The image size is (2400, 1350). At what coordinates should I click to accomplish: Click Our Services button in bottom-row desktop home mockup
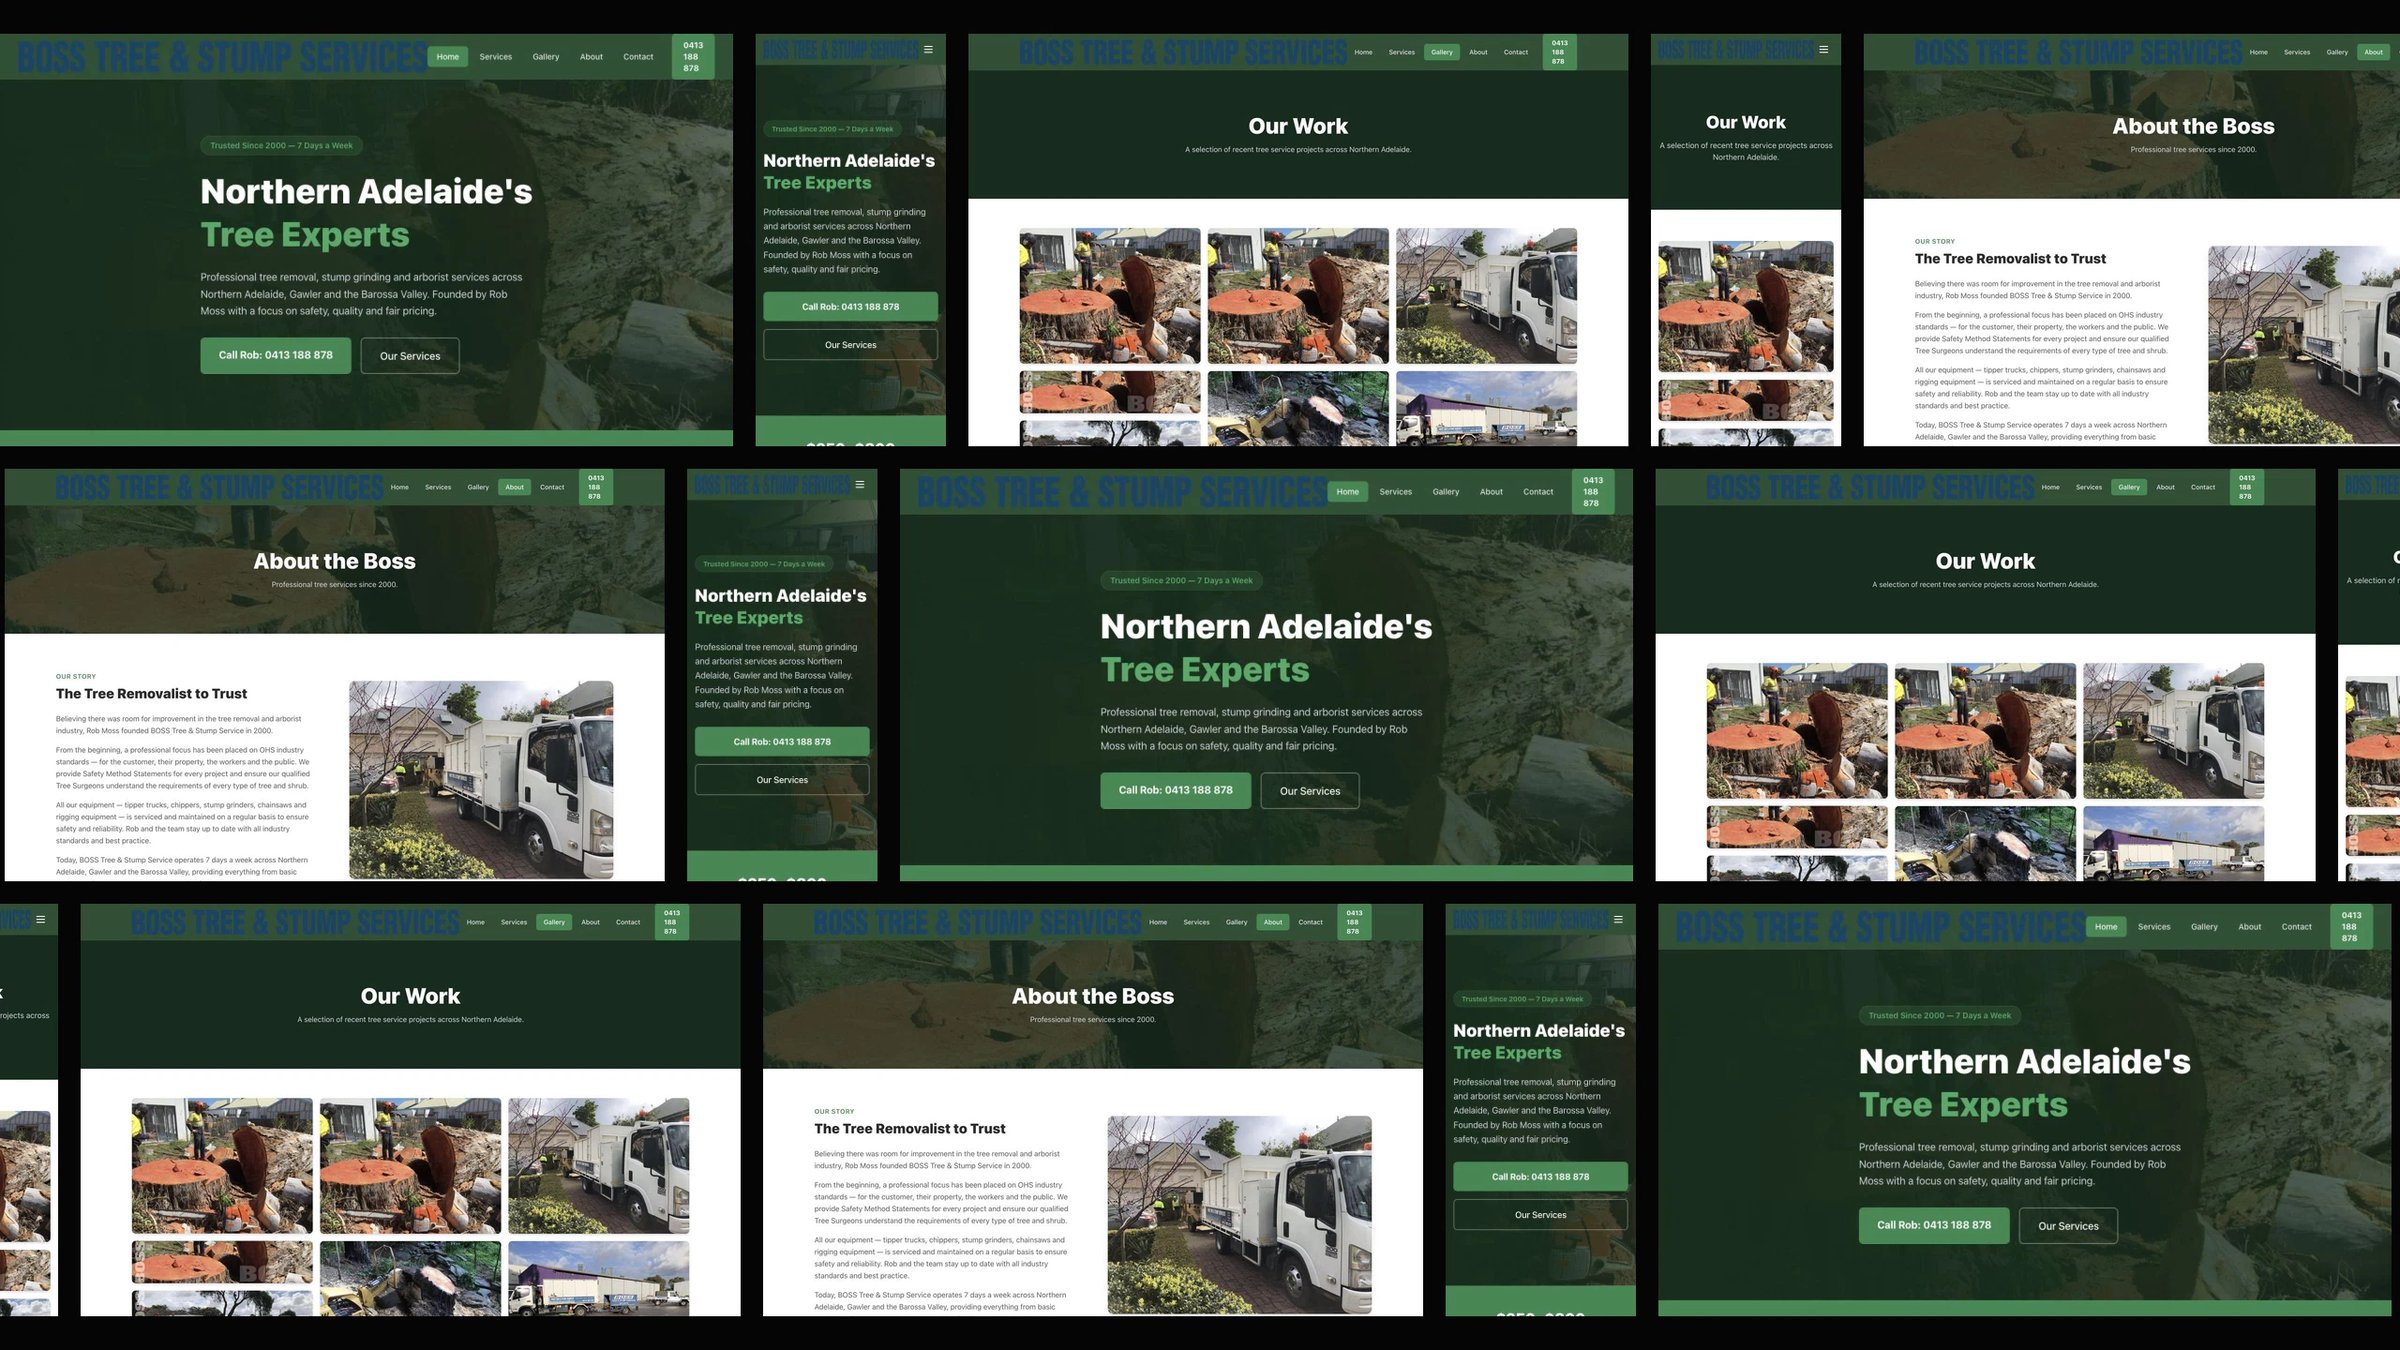click(2068, 1226)
